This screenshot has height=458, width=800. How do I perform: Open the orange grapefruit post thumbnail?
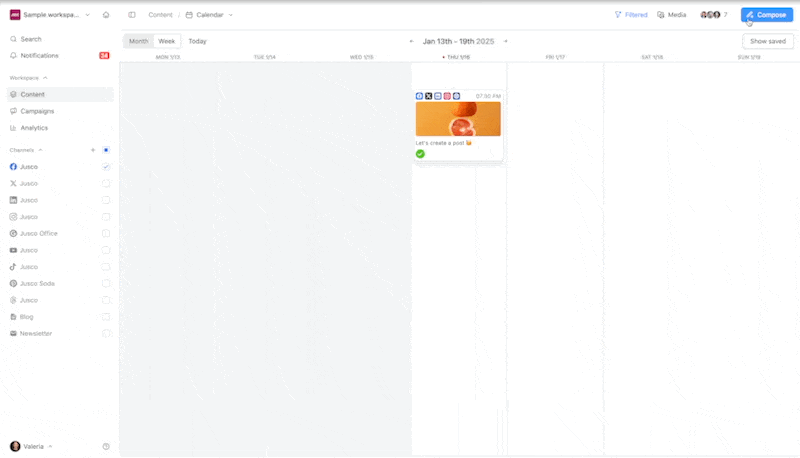458,119
